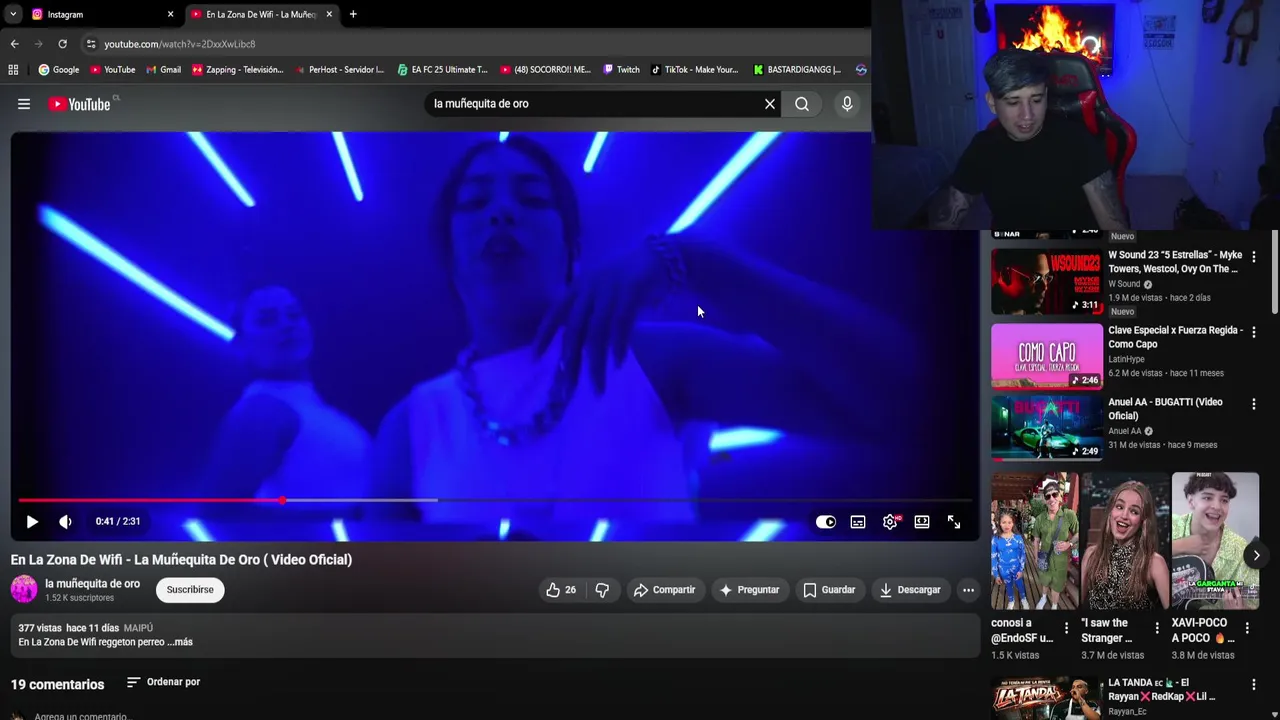1280x720 pixels.
Task: Click the address bar URL
Action: tap(180, 44)
